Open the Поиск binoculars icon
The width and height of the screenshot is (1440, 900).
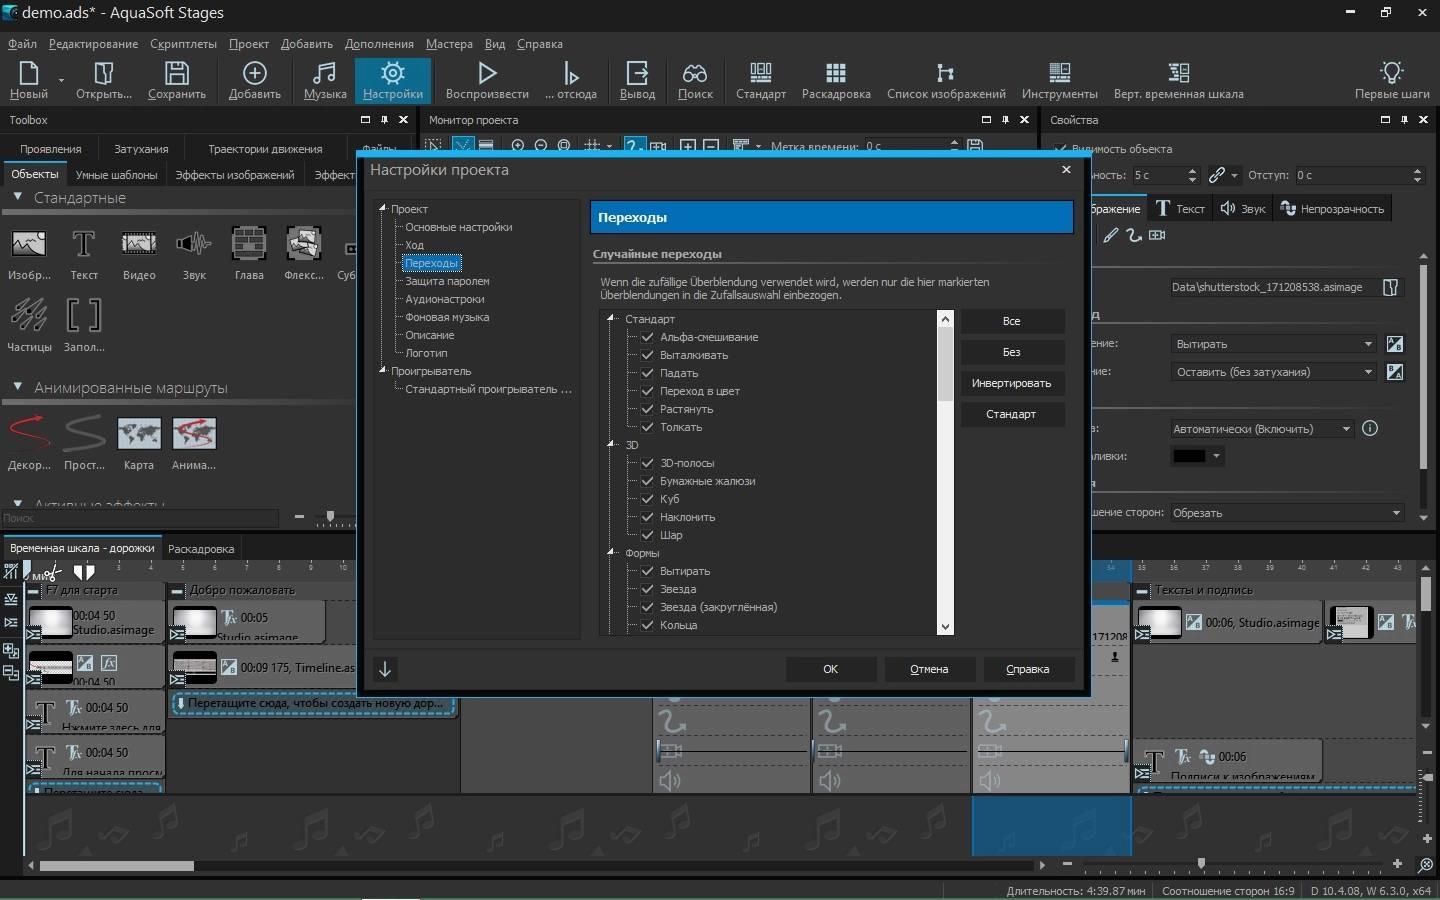click(695, 80)
